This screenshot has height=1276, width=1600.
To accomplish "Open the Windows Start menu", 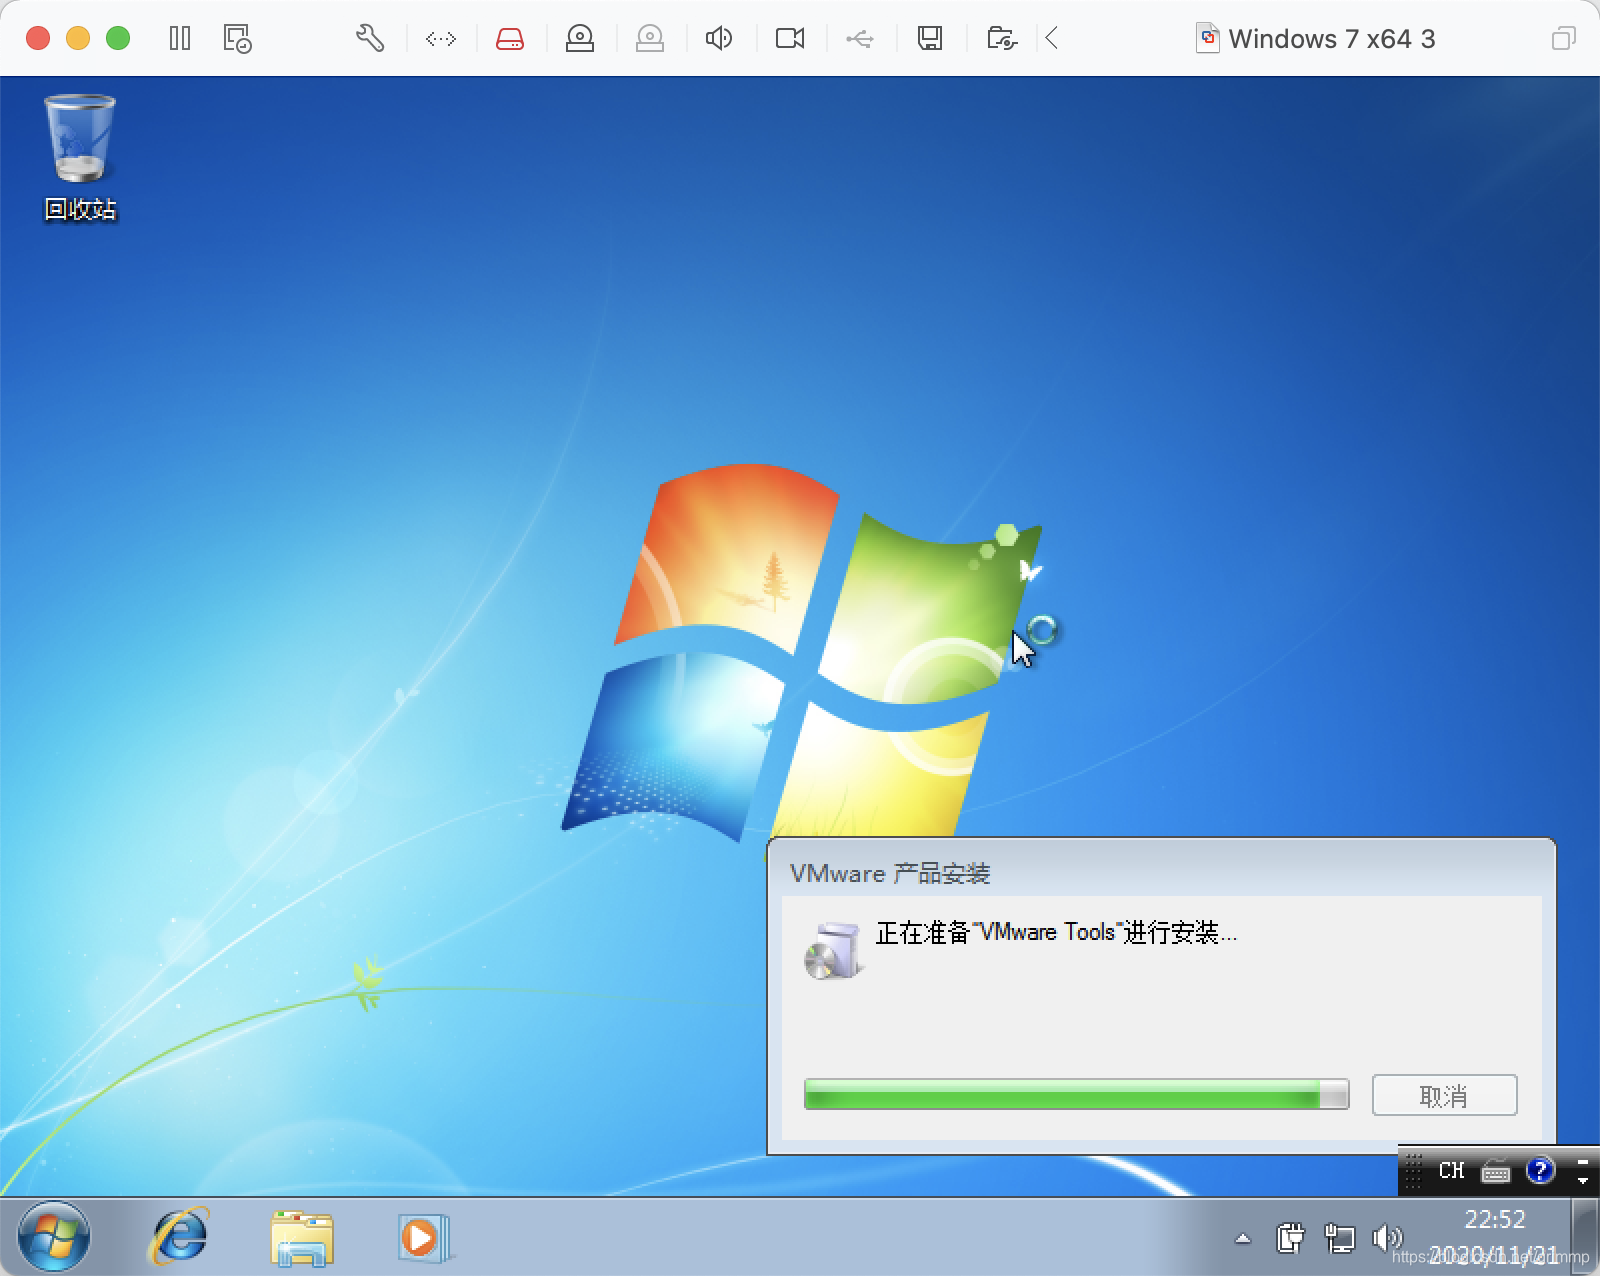I will click(x=54, y=1236).
